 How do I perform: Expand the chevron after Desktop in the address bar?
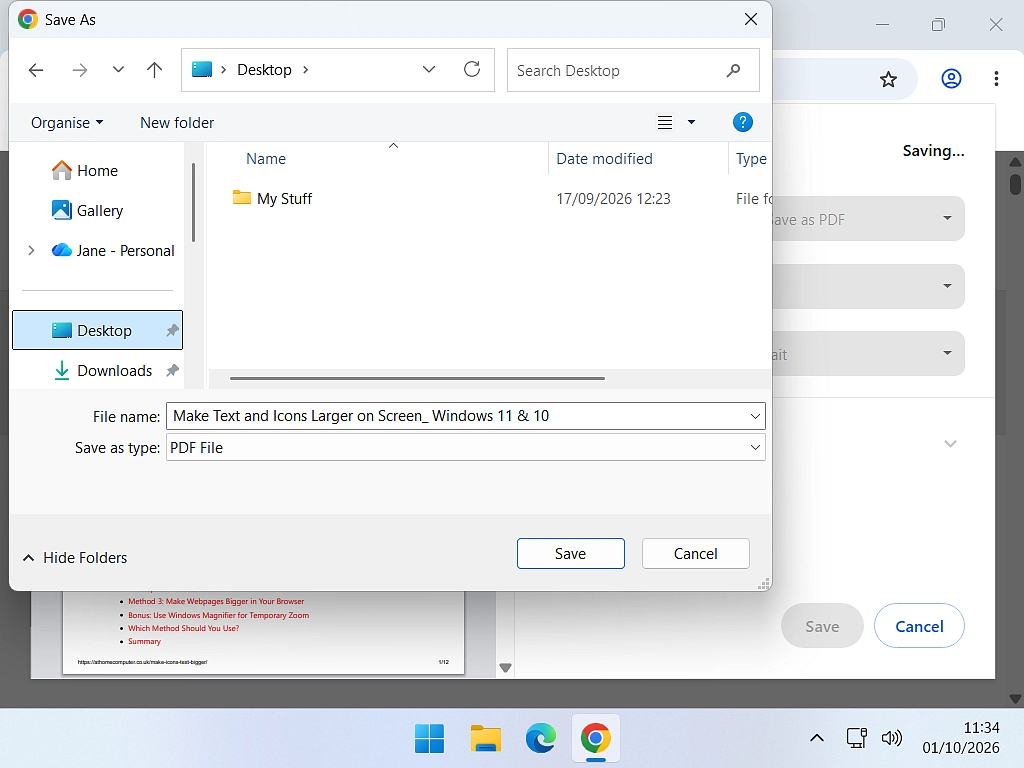pos(305,70)
